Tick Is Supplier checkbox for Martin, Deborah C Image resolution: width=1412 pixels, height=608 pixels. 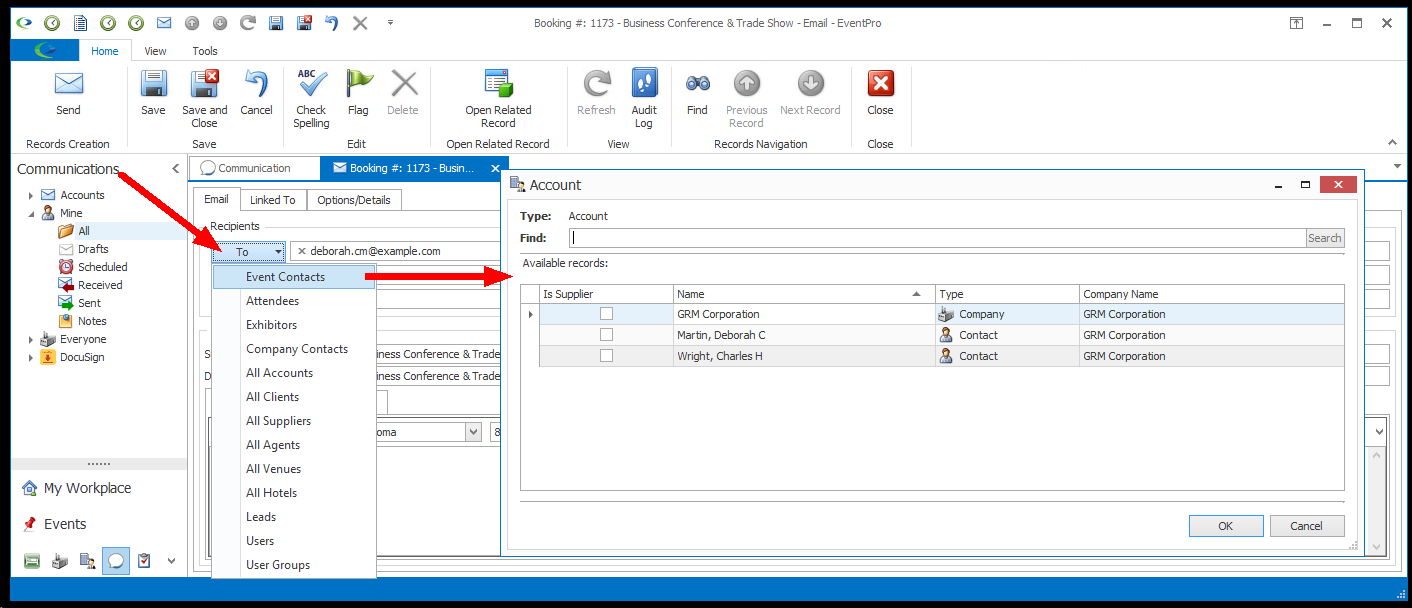606,335
